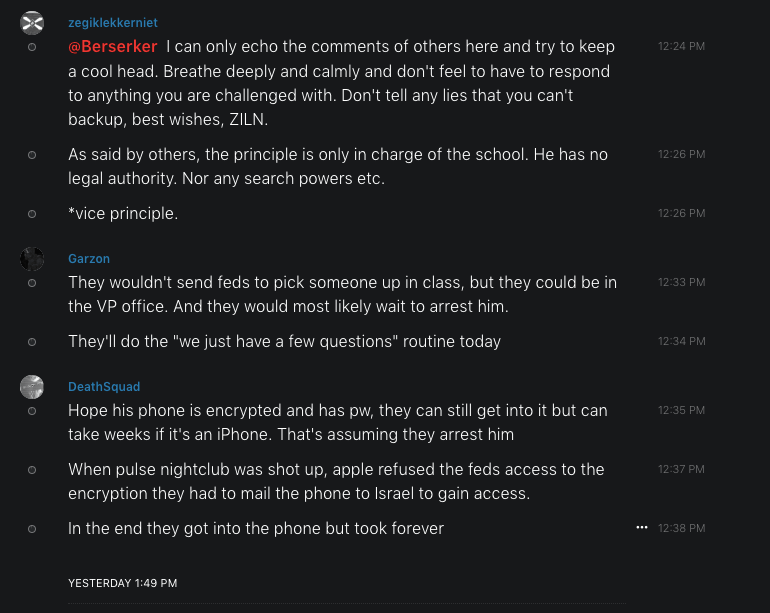
Task: Open the Garzon username link
Action: click(x=89, y=259)
